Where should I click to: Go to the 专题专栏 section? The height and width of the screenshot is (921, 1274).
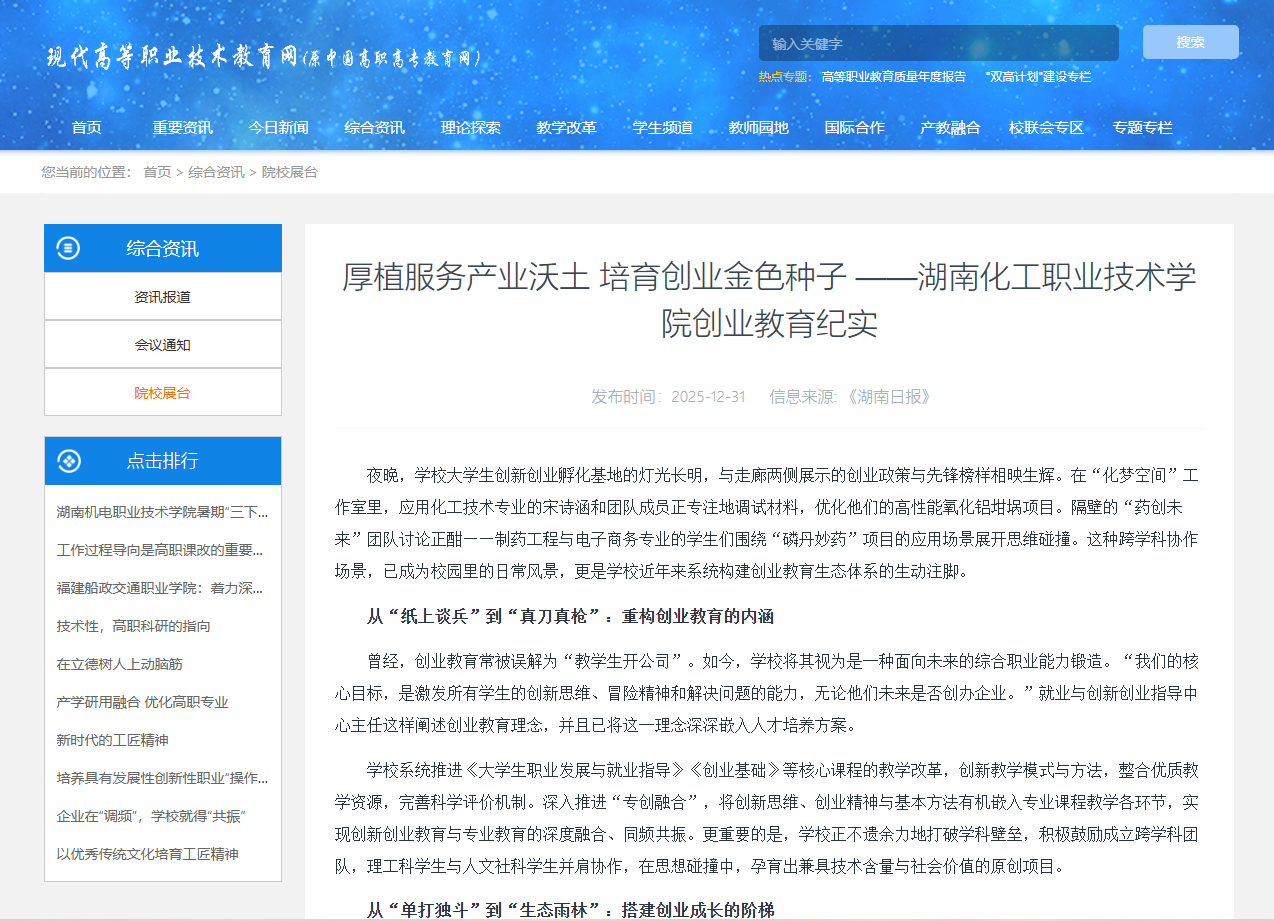coord(1144,127)
